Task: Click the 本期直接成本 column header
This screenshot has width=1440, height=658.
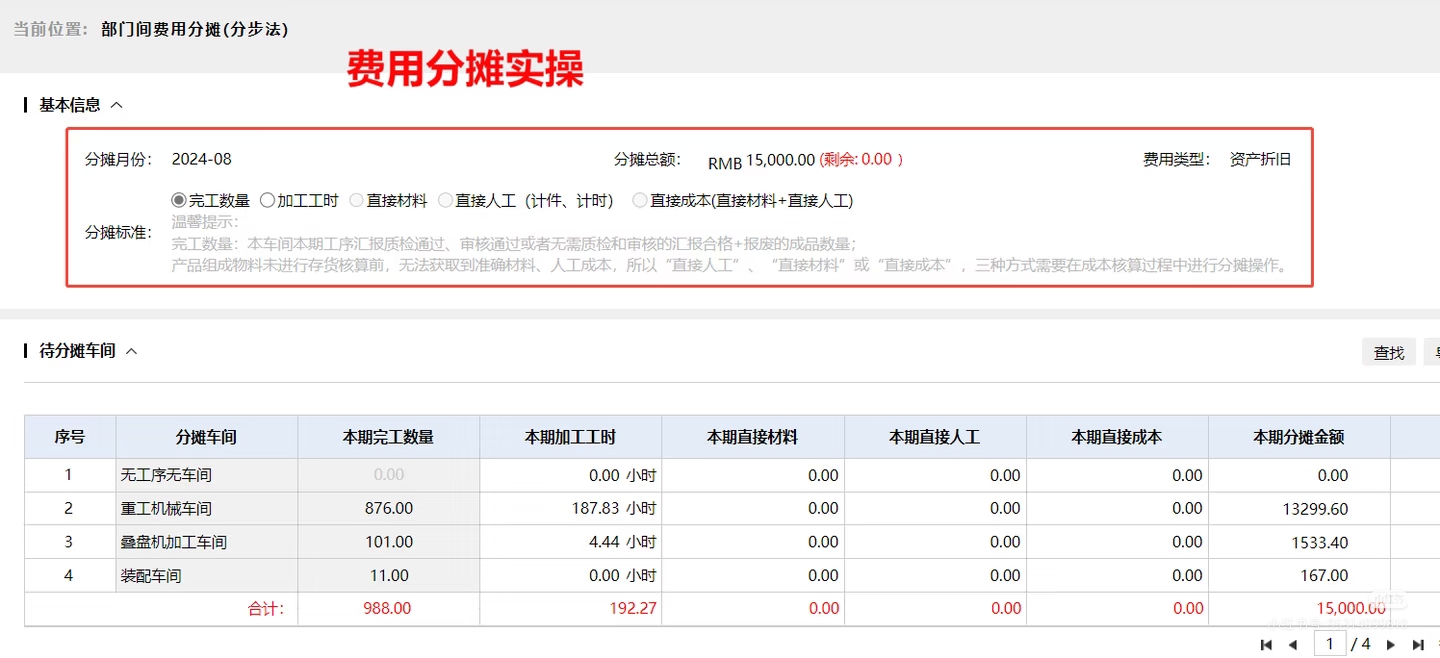Action: [x=1116, y=437]
